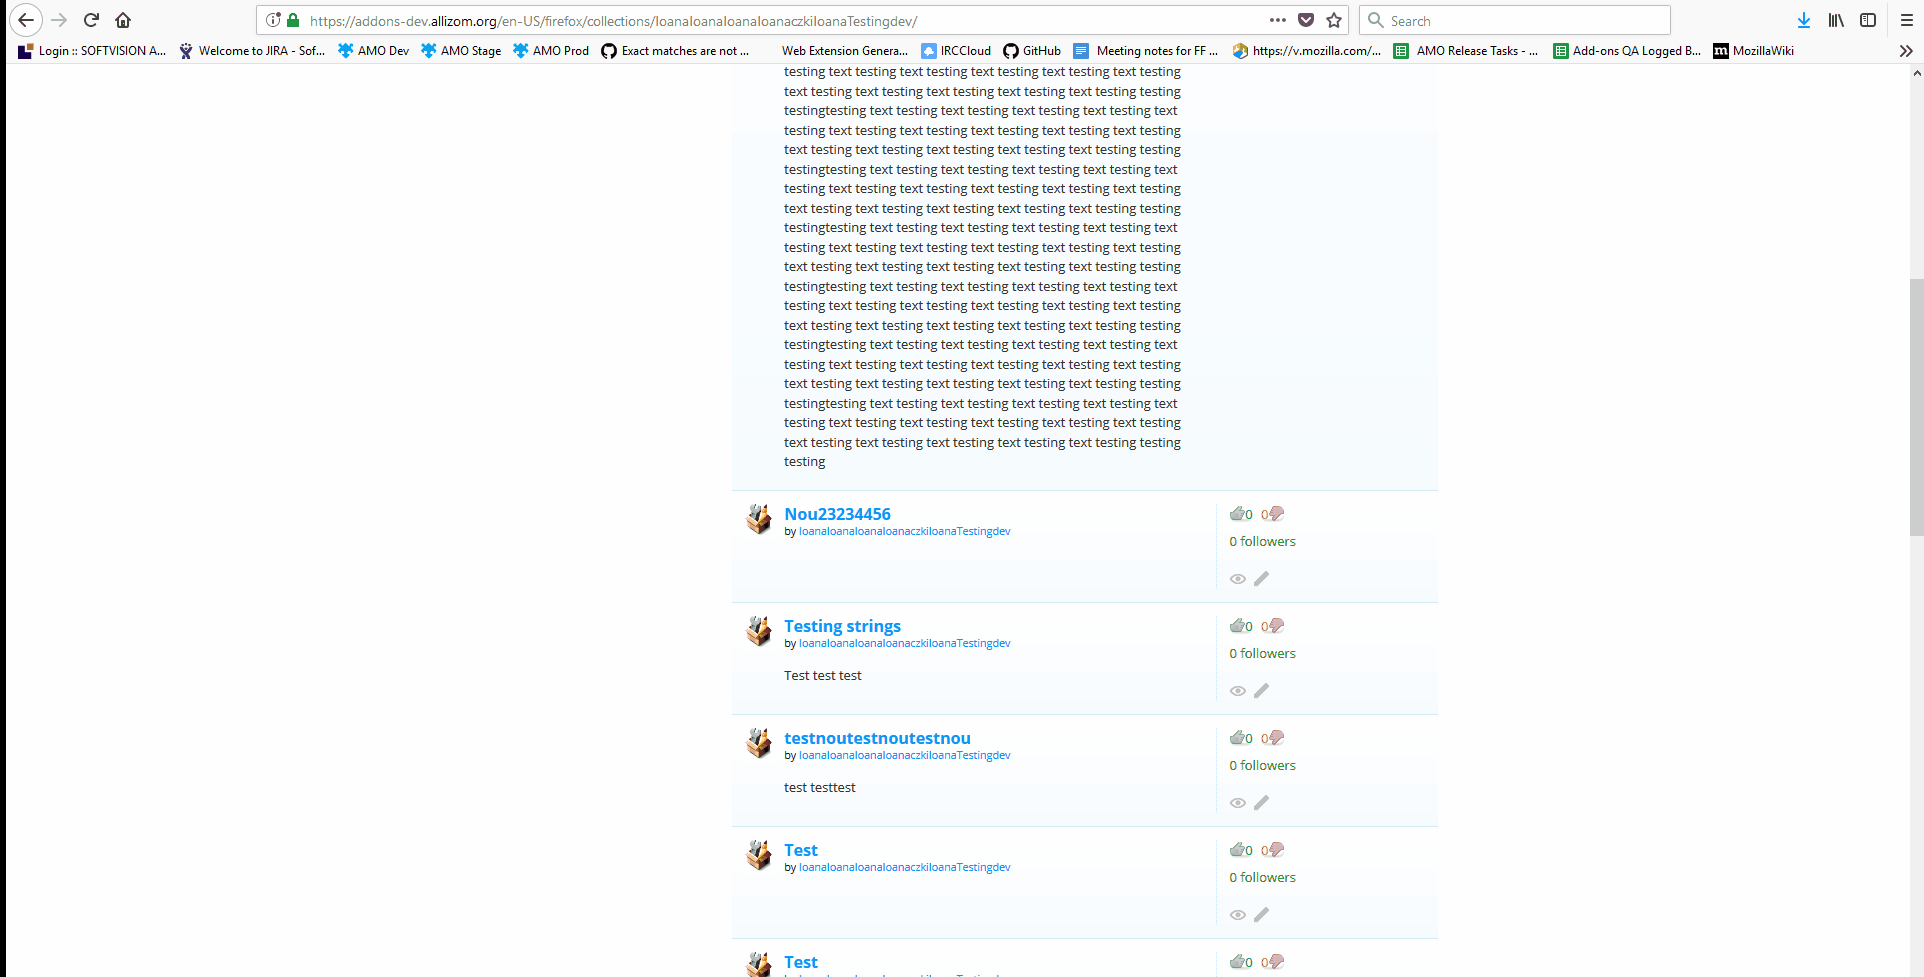
Task: Select the address bar URL
Action: (613, 21)
